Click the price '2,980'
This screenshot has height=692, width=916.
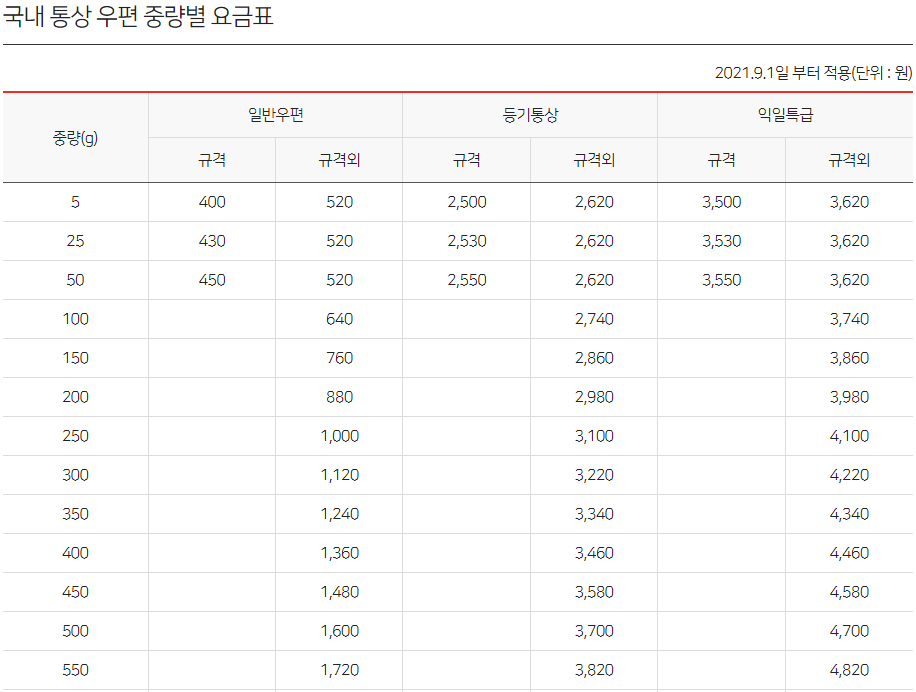tap(594, 397)
